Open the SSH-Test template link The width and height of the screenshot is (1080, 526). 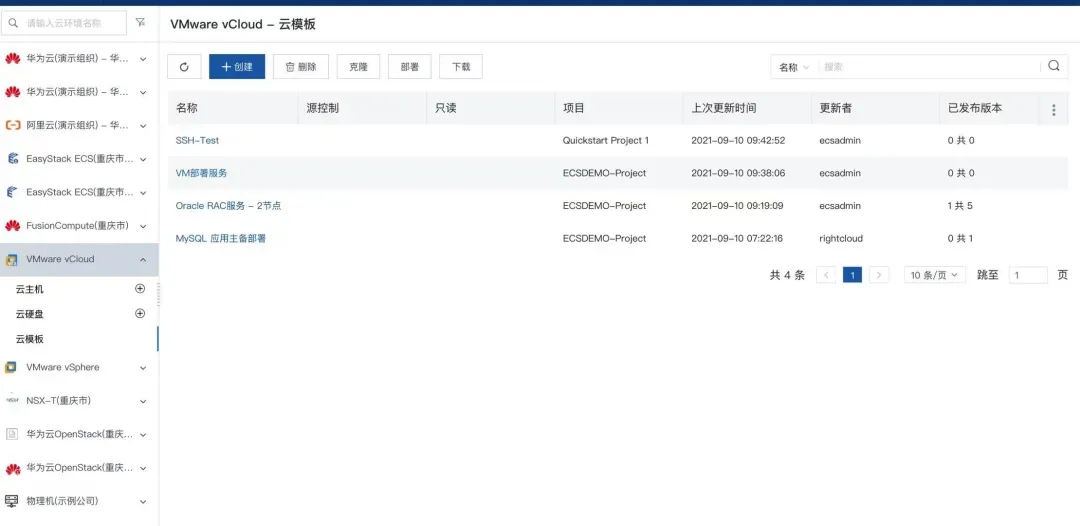197,140
